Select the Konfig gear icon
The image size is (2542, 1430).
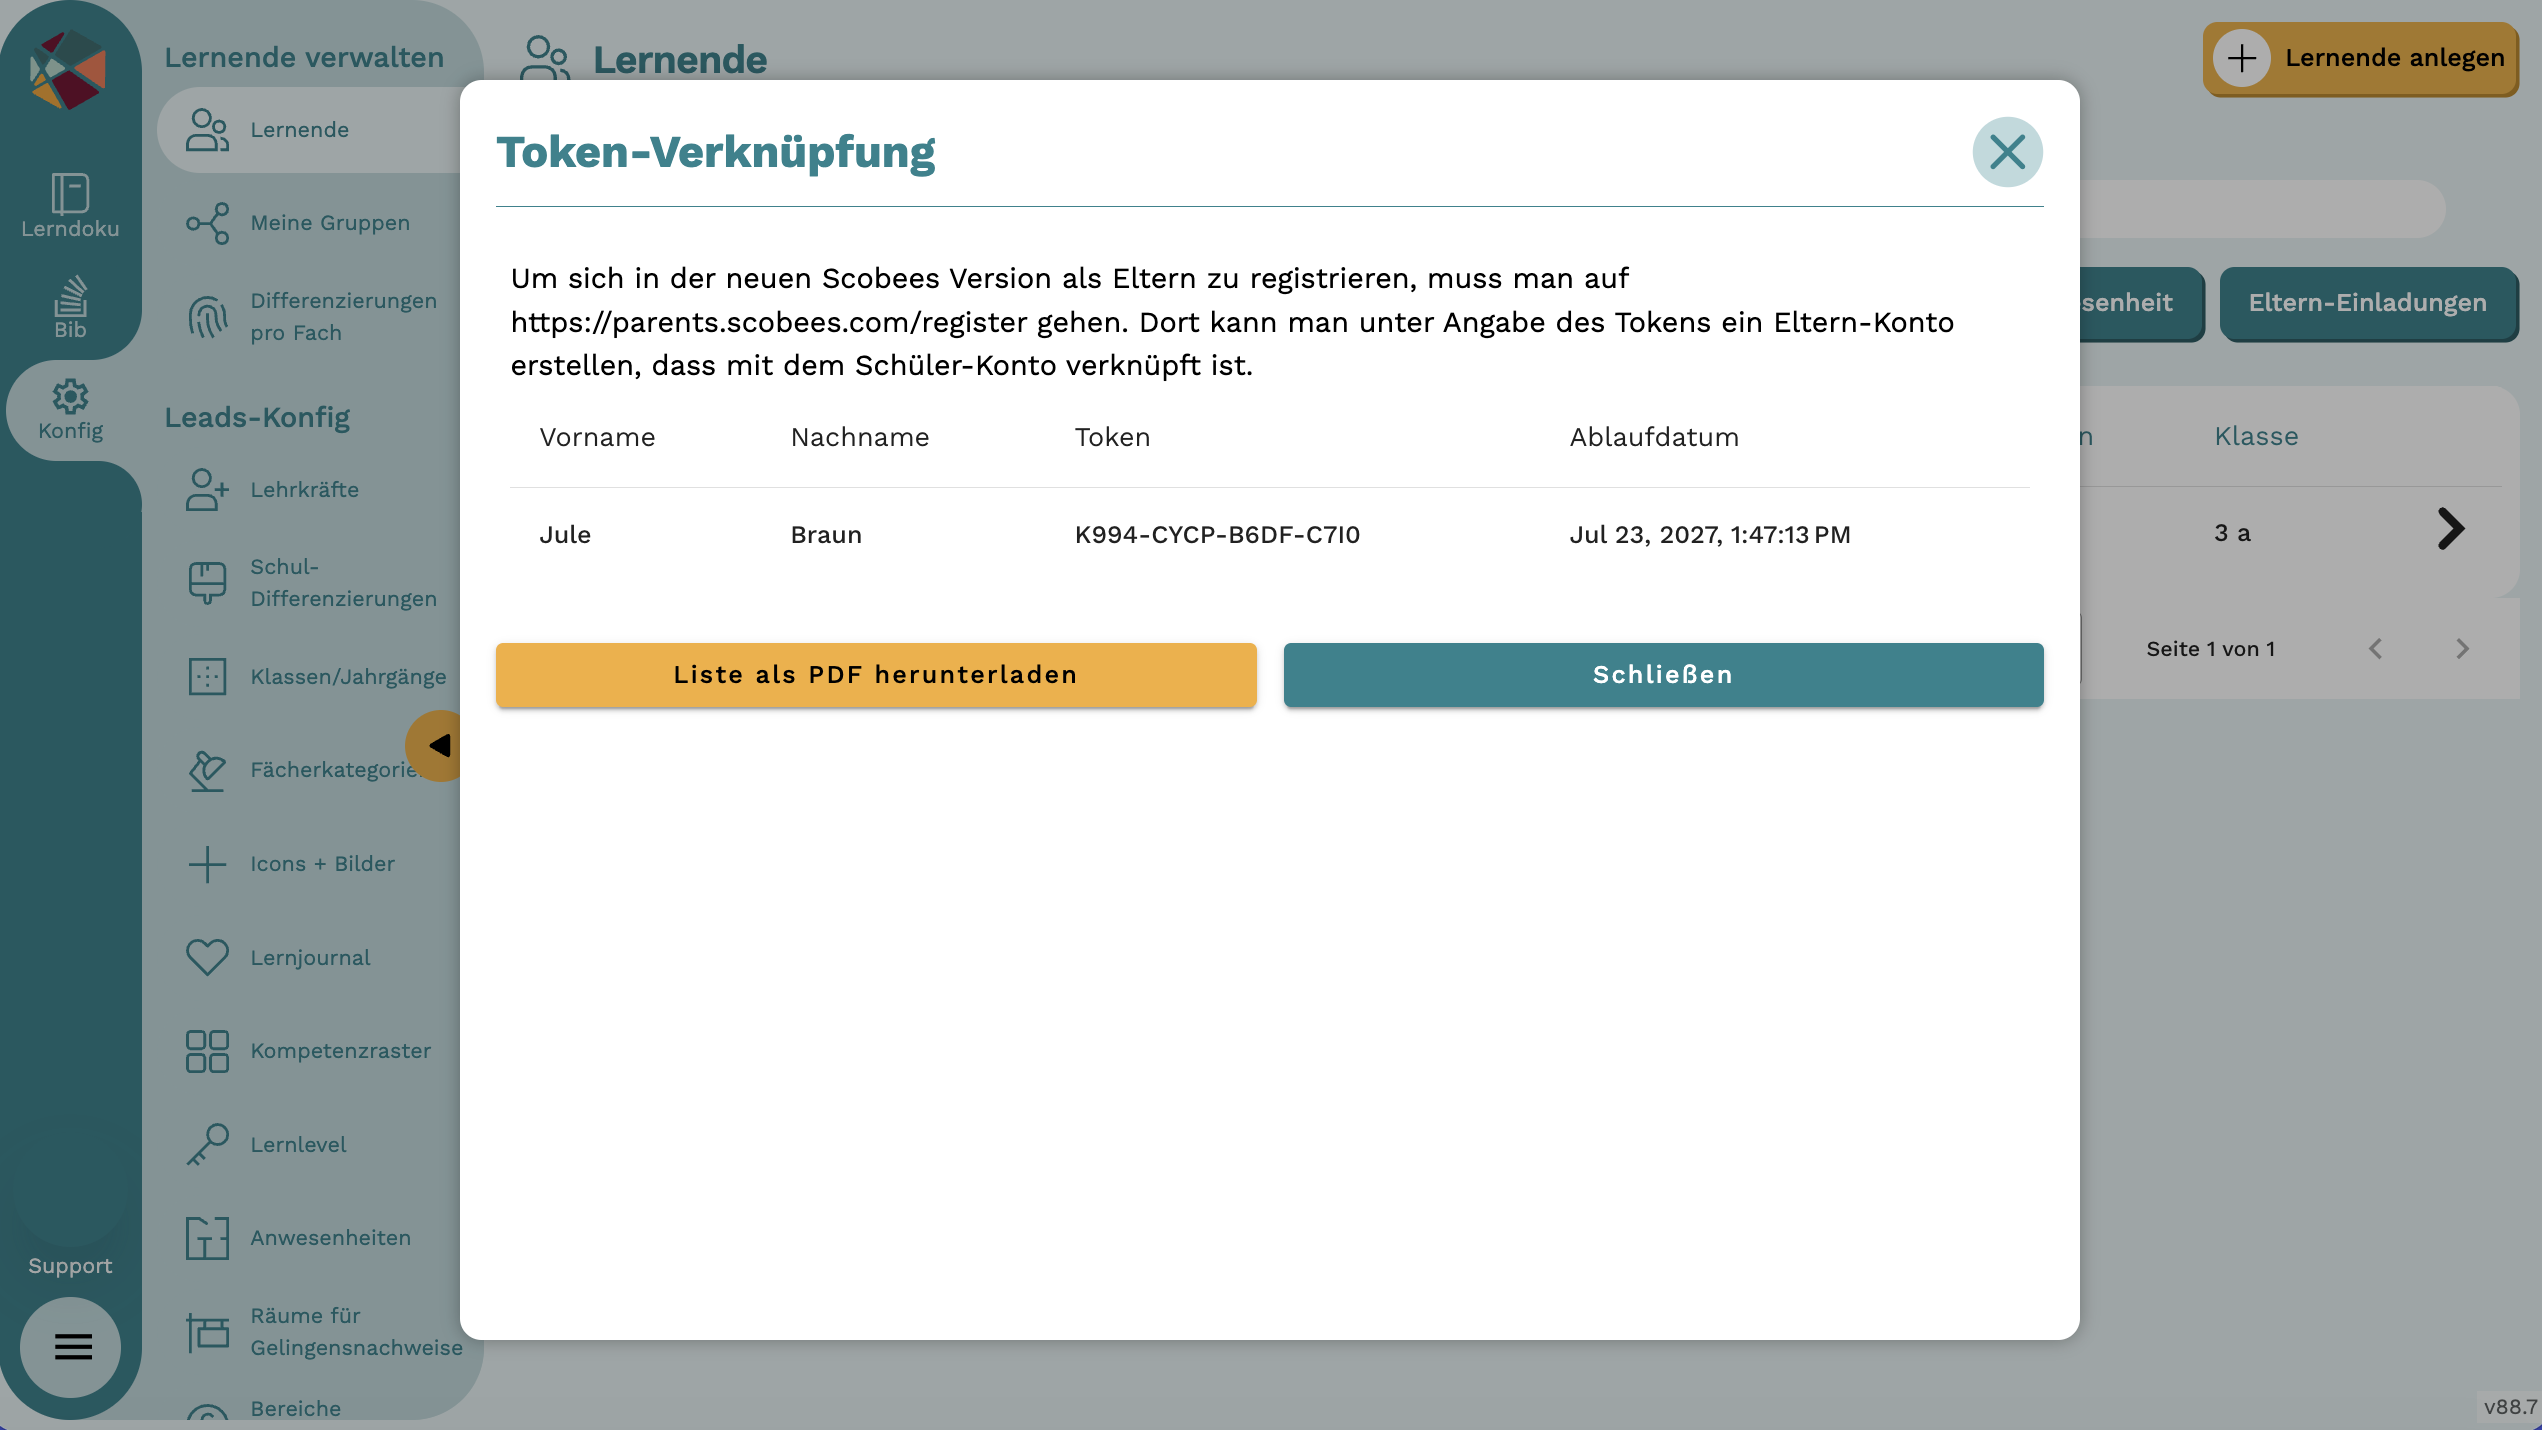point(70,396)
